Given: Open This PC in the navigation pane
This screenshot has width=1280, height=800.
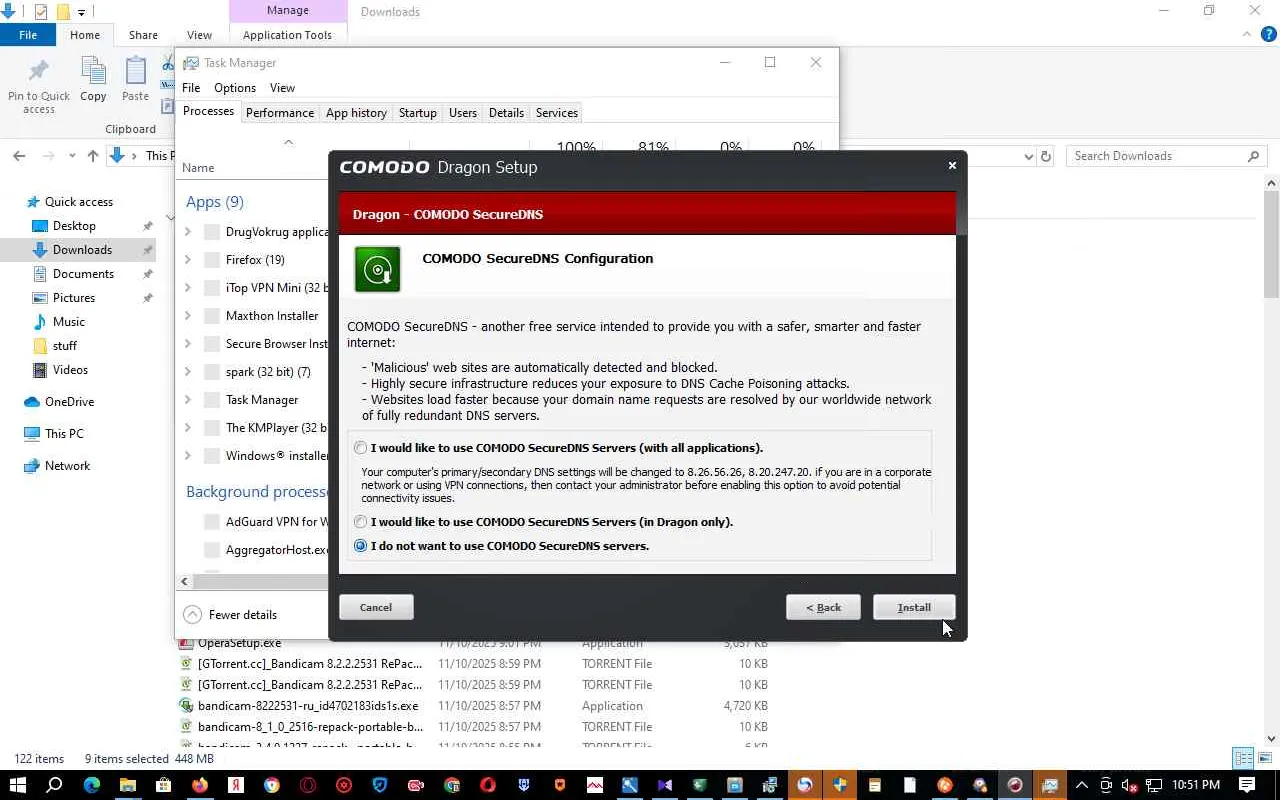Looking at the screenshot, I should (x=64, y=434).
